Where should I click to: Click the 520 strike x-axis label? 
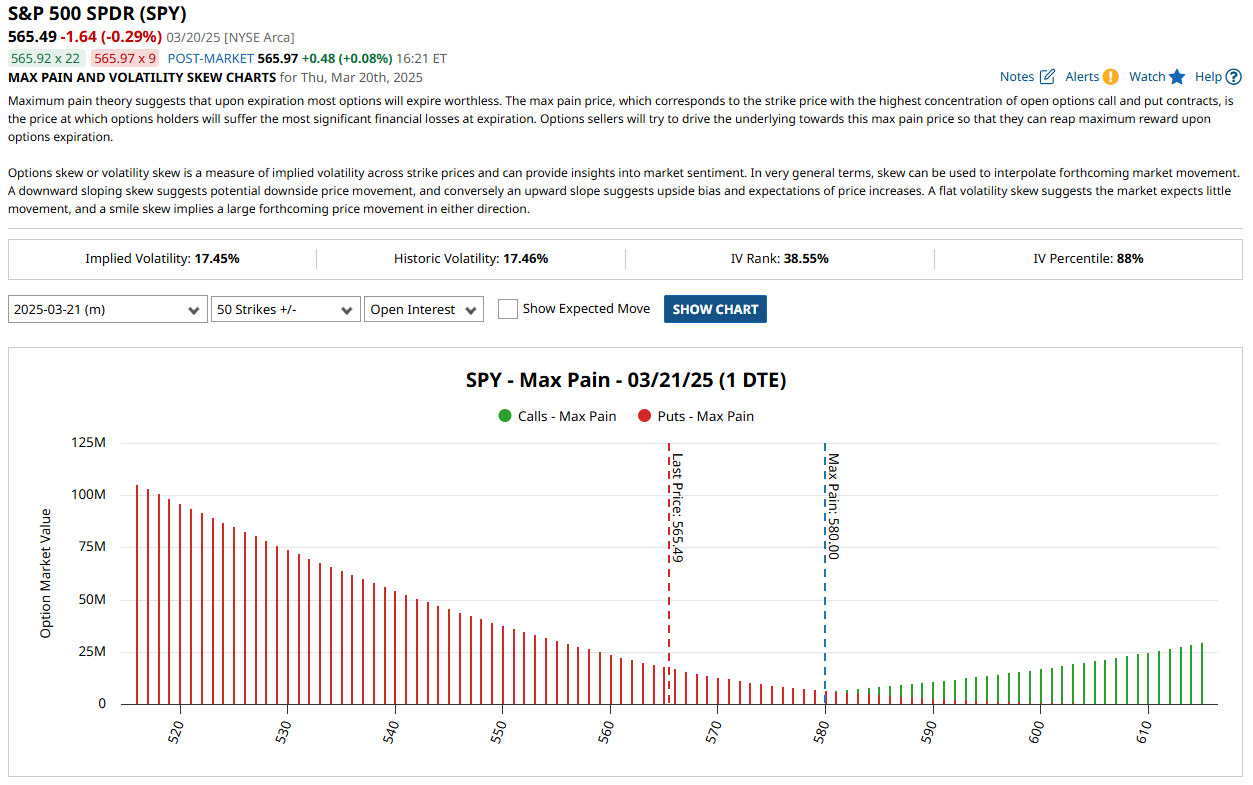176,730
